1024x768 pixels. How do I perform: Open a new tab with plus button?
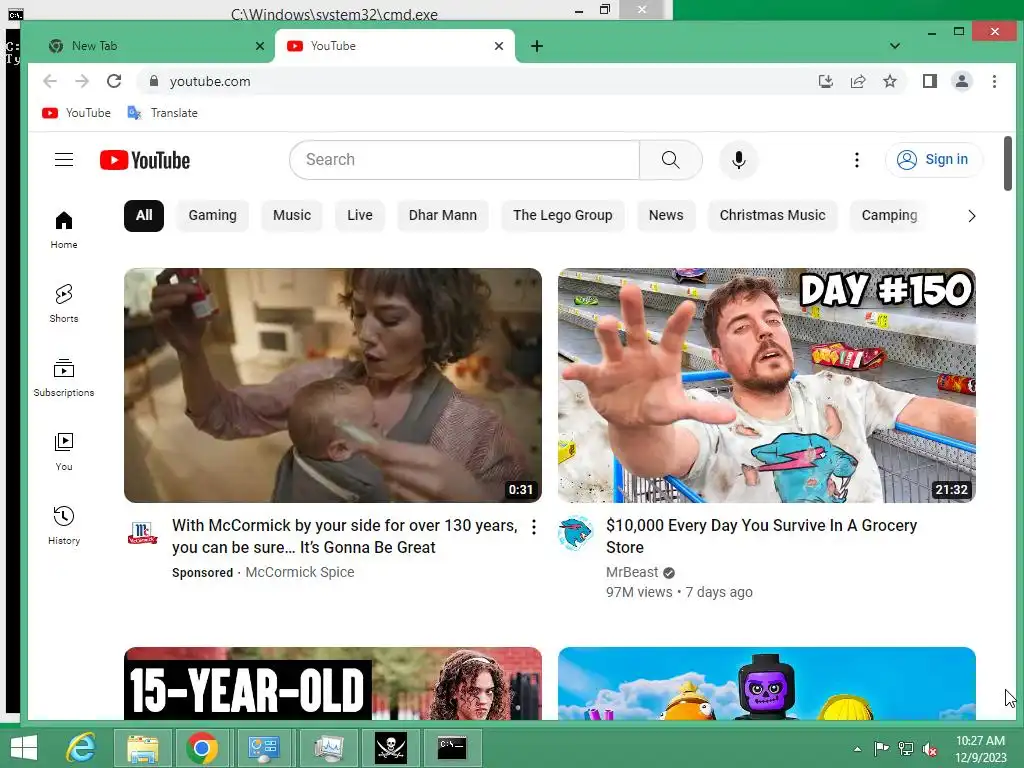click(x=537, y=46)
